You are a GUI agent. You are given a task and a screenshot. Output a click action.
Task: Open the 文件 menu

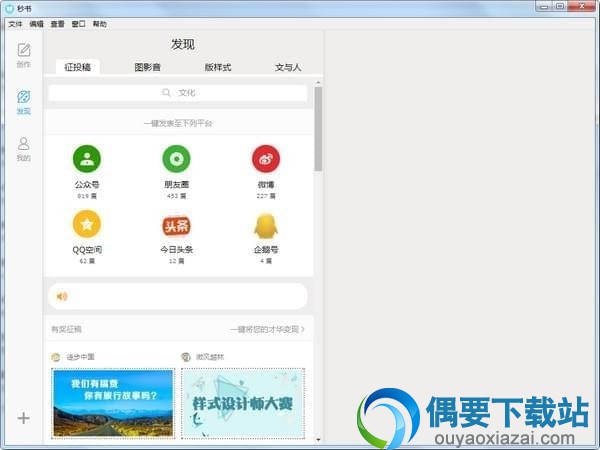[x=15, y=24]
